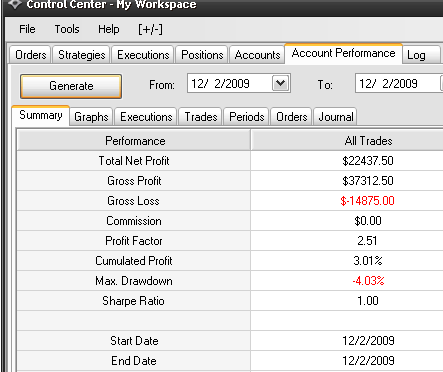Click the From date field
443x372 pixels.
[x=239, y=83]
